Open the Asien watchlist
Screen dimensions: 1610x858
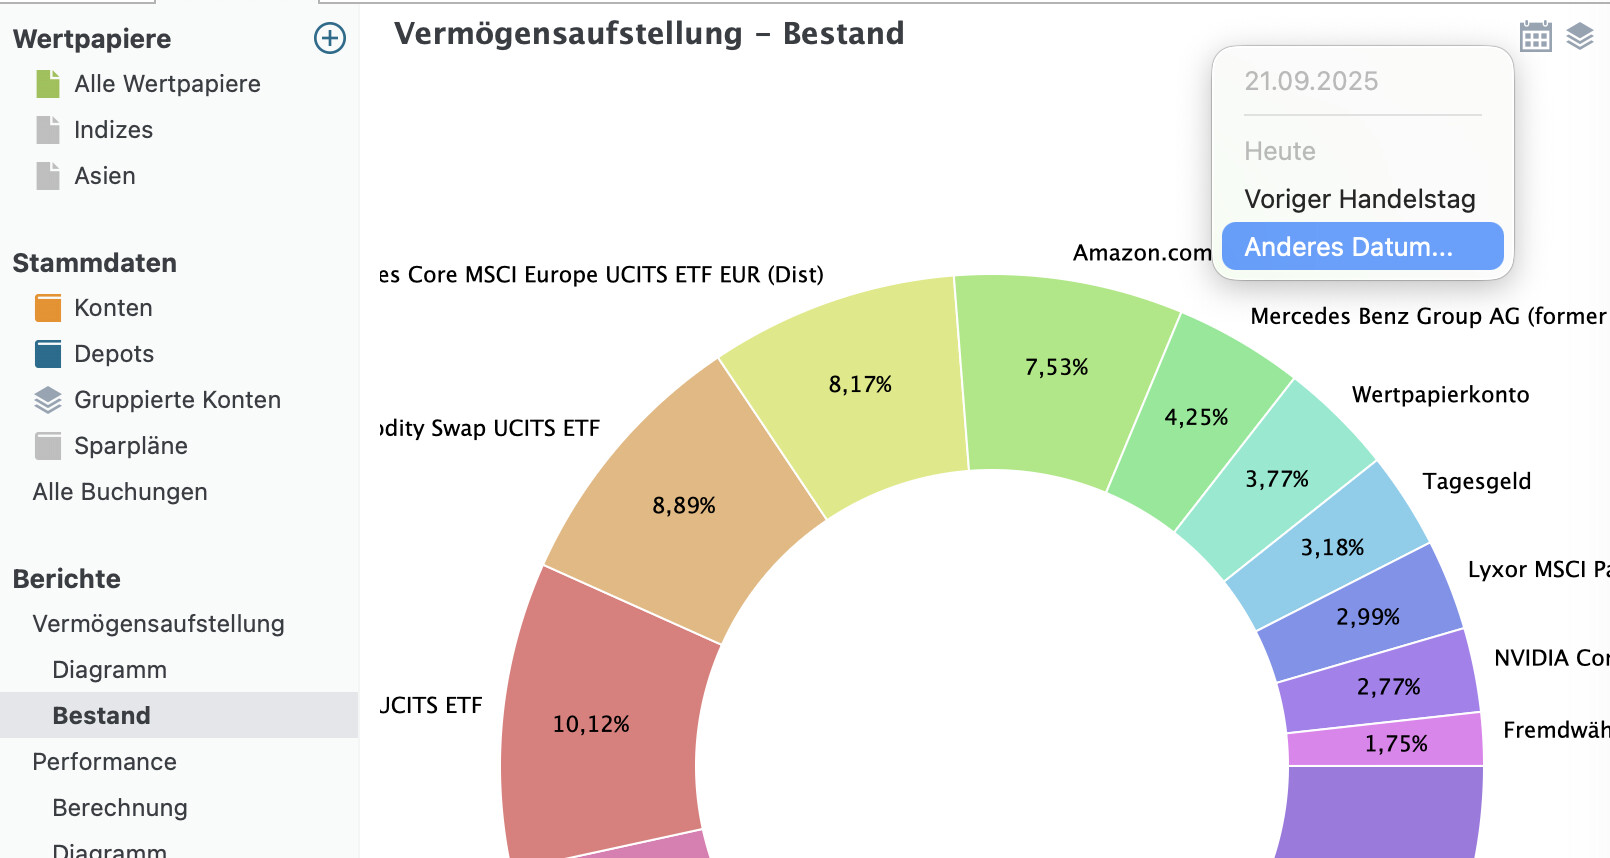pos(105,176)
